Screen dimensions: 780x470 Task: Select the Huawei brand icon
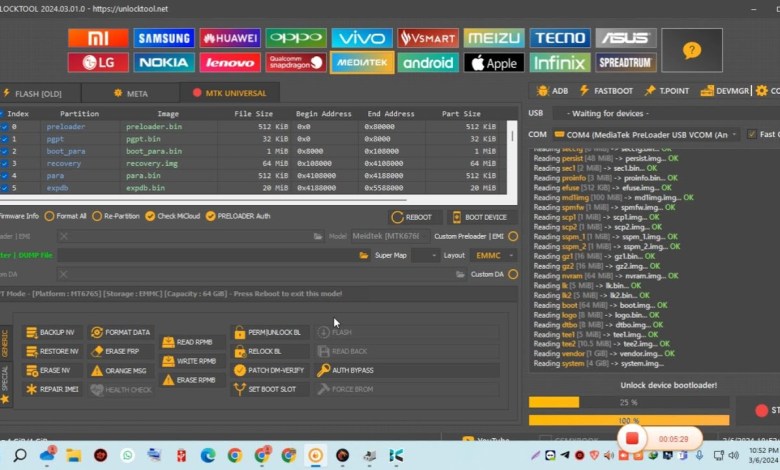pos(230,38)
